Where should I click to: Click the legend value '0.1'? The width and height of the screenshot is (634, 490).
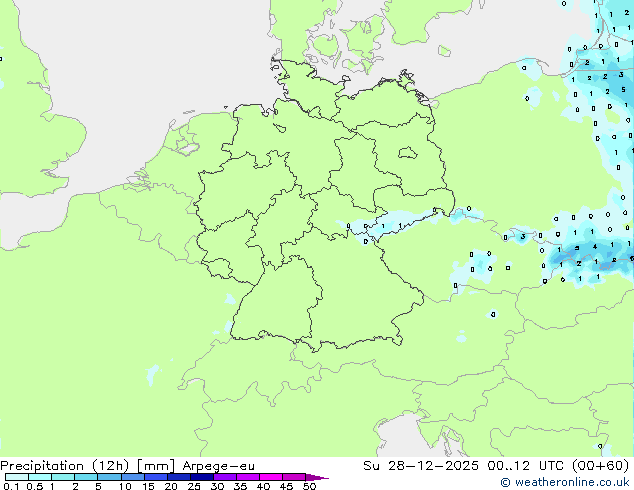pyautogui.click(x=11, y=486)
